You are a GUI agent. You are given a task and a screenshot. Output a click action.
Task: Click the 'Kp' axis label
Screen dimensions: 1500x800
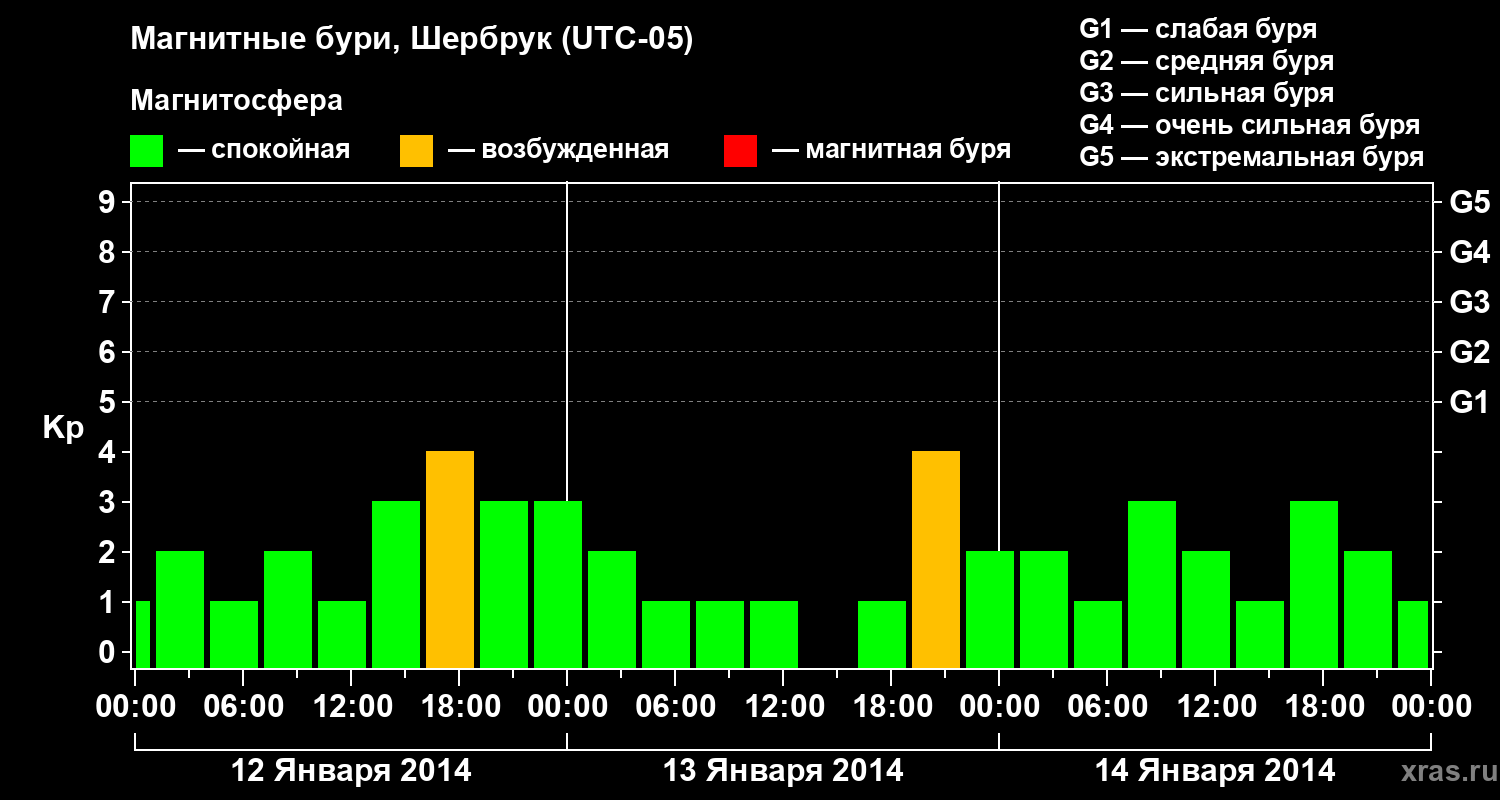63,429
